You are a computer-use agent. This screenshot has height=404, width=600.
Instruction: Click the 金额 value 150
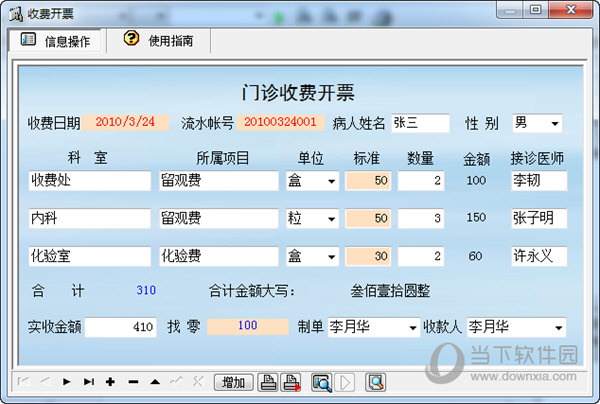[x=476, y=218]
